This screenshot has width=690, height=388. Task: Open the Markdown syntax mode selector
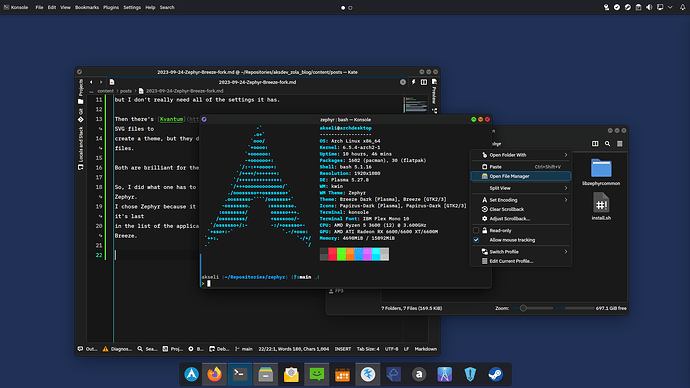426,349
